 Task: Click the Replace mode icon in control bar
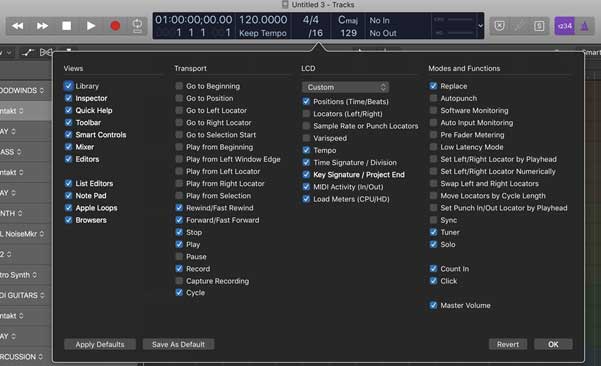499,26
